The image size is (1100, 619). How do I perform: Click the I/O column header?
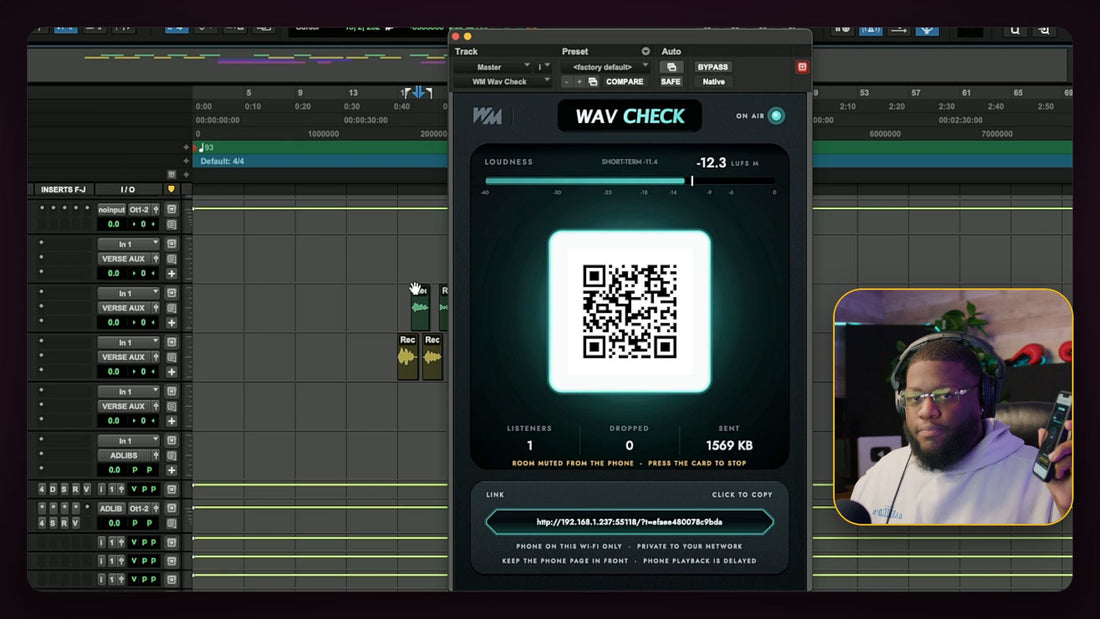point(128,189)
